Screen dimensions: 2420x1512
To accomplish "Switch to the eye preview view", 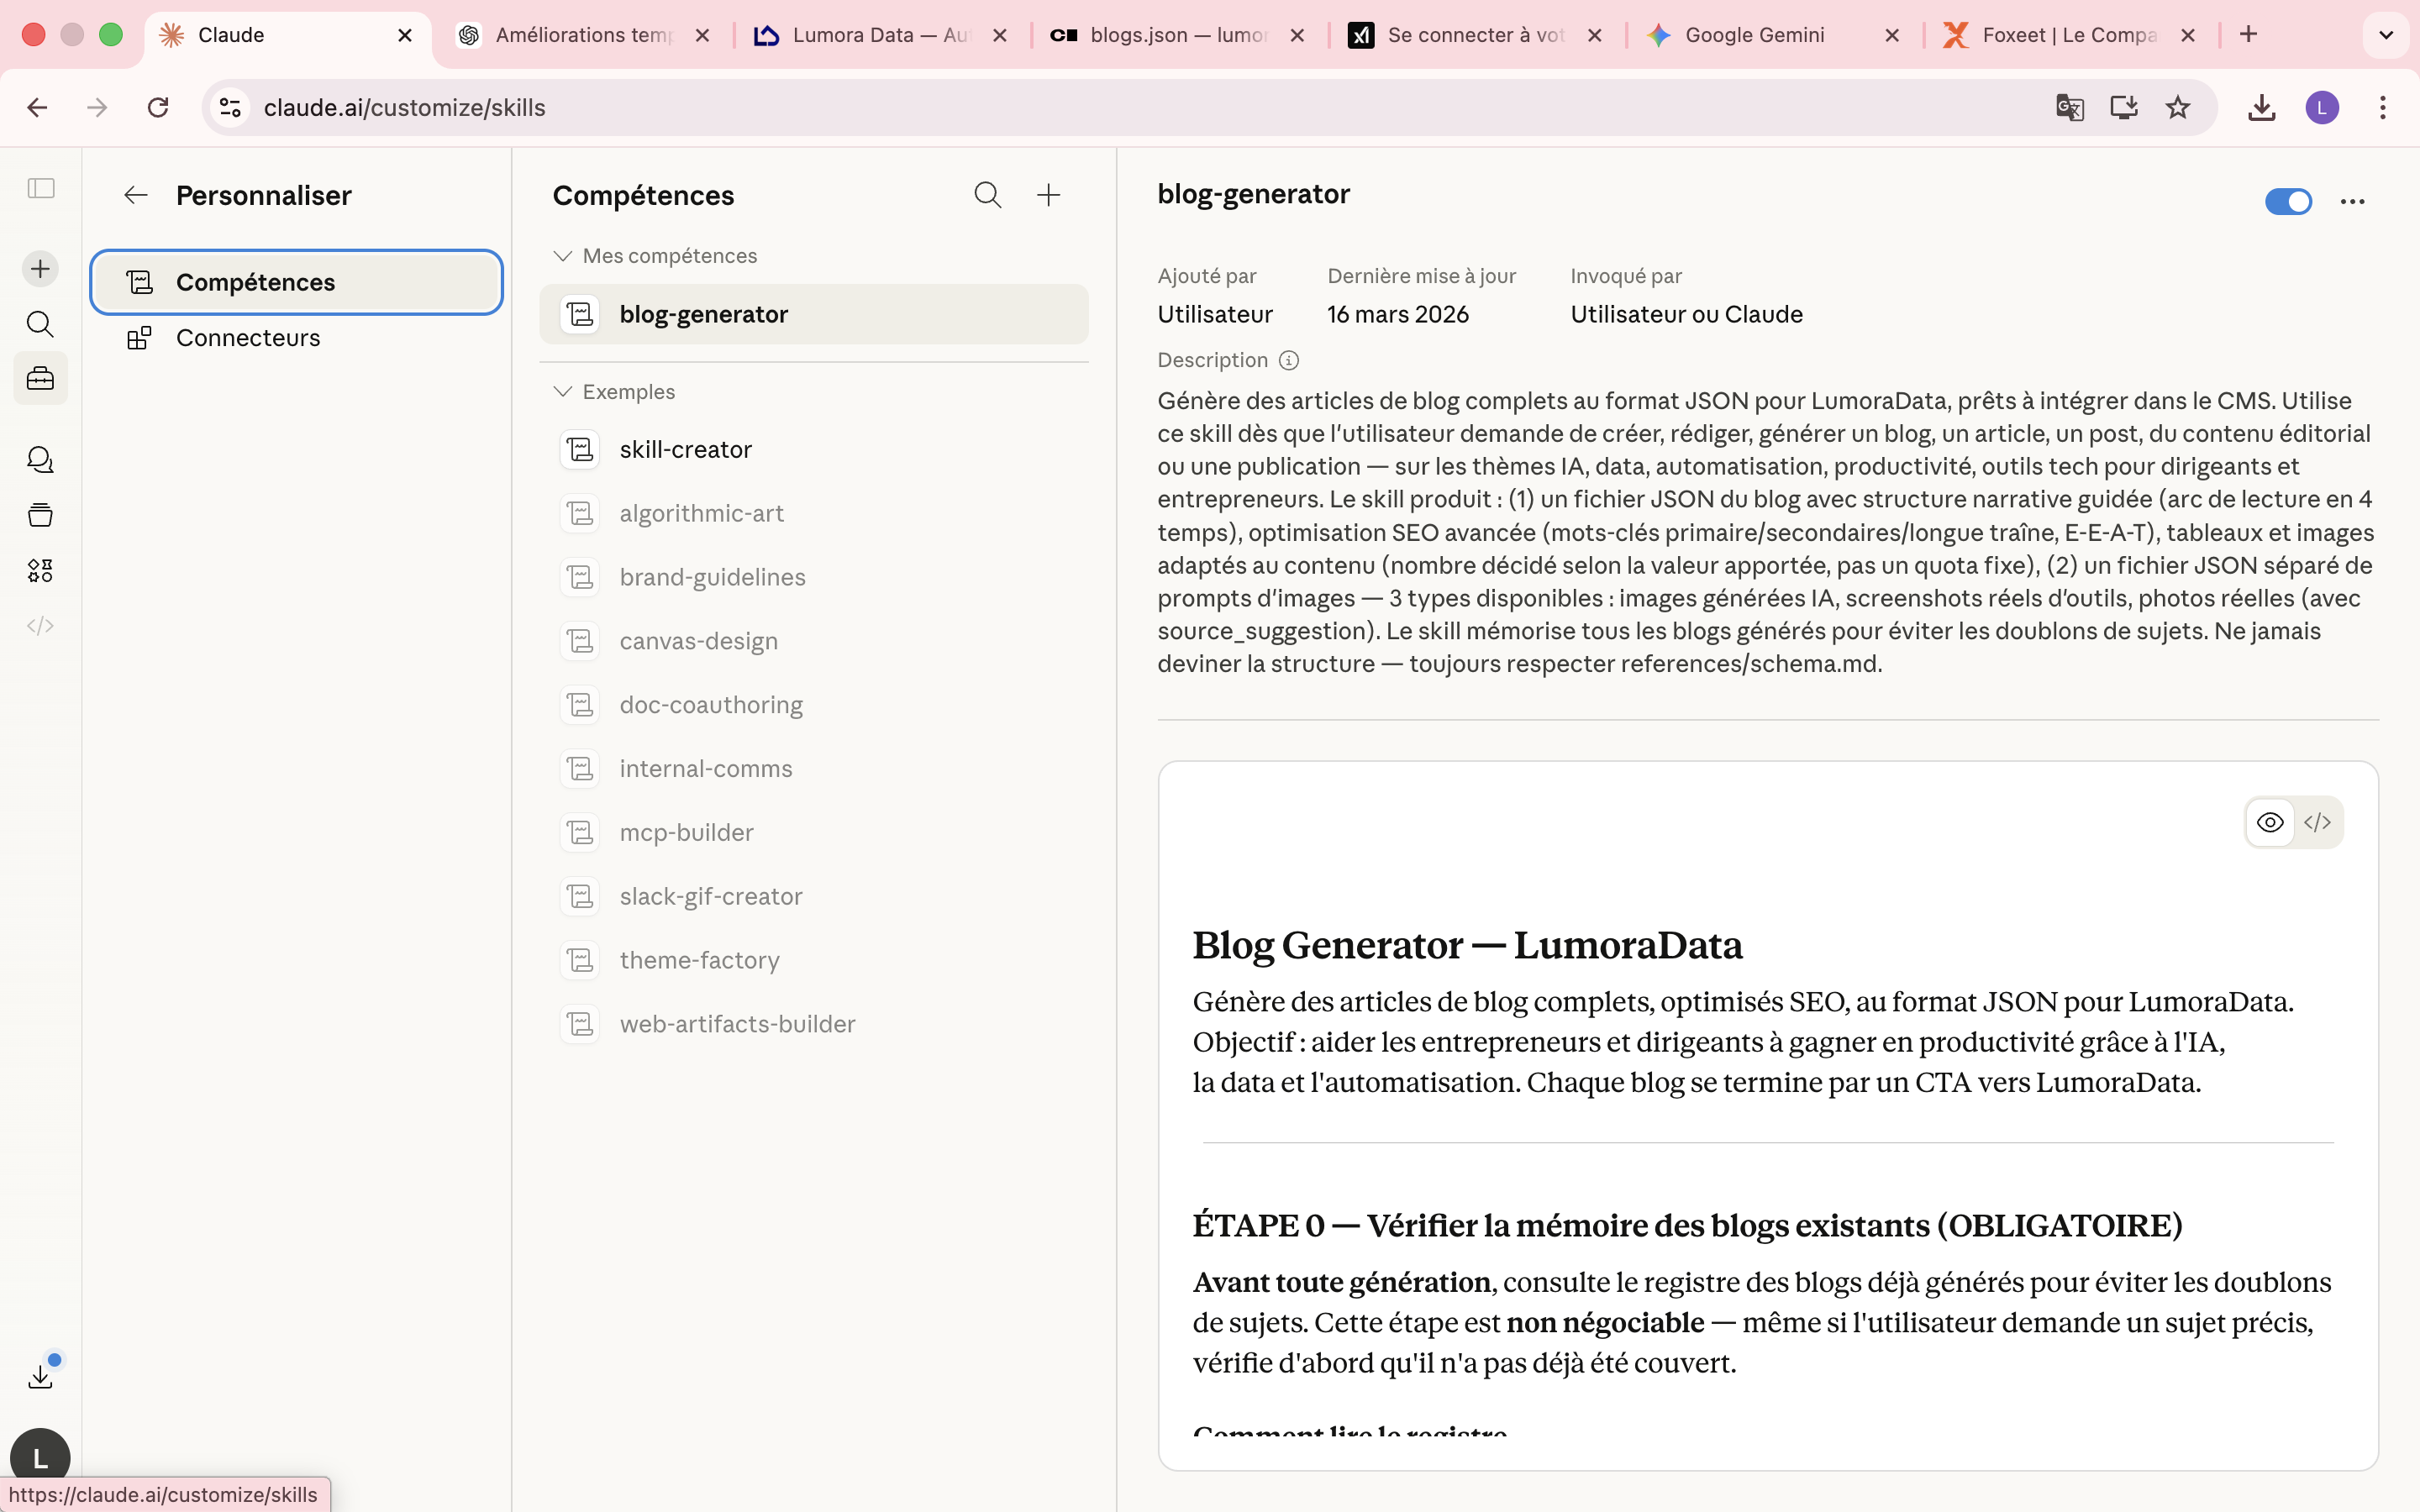I will click(x=2269, y=822).
